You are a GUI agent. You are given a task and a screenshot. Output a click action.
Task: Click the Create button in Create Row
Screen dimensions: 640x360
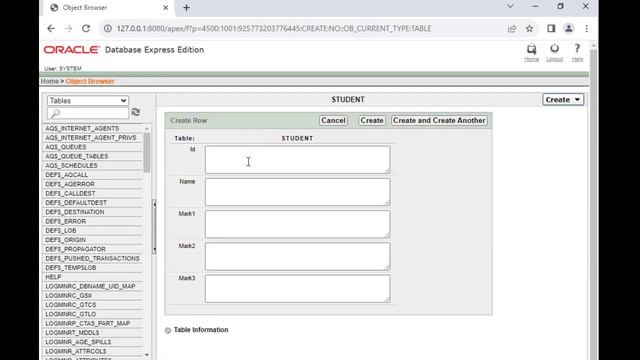click(x=372, y=120)
